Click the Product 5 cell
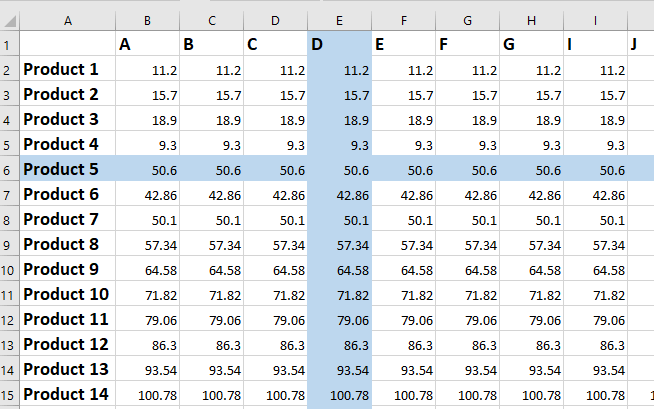 point(67,169)
